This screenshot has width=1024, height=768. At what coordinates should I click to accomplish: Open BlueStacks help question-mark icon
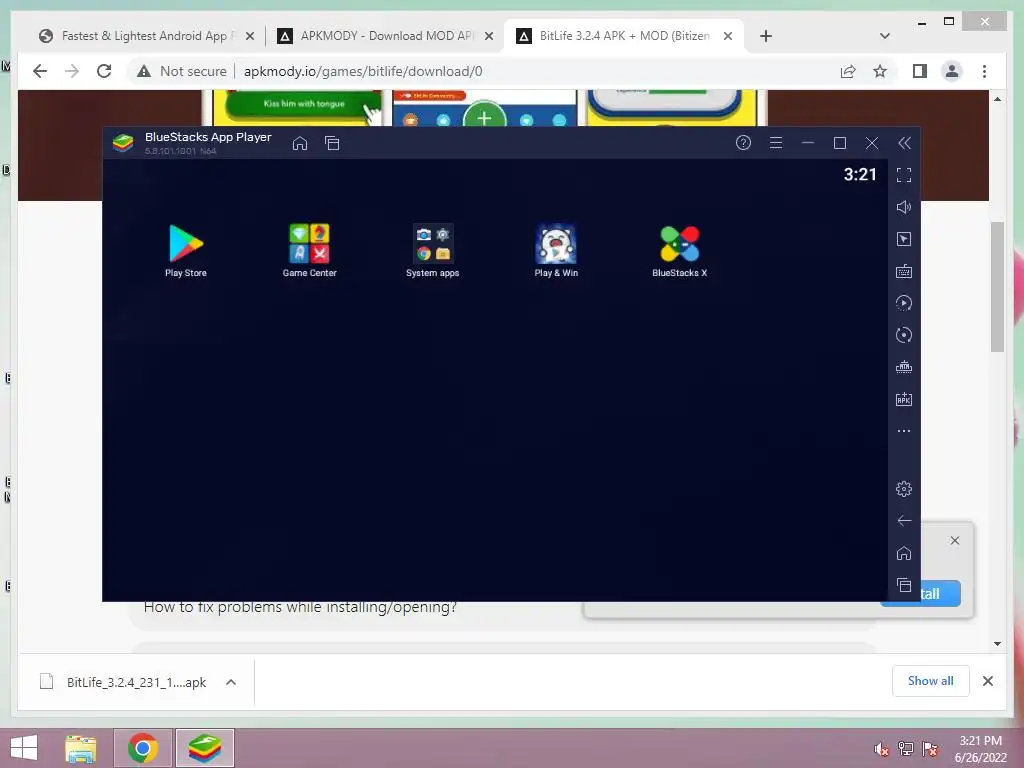coord(743,142)
